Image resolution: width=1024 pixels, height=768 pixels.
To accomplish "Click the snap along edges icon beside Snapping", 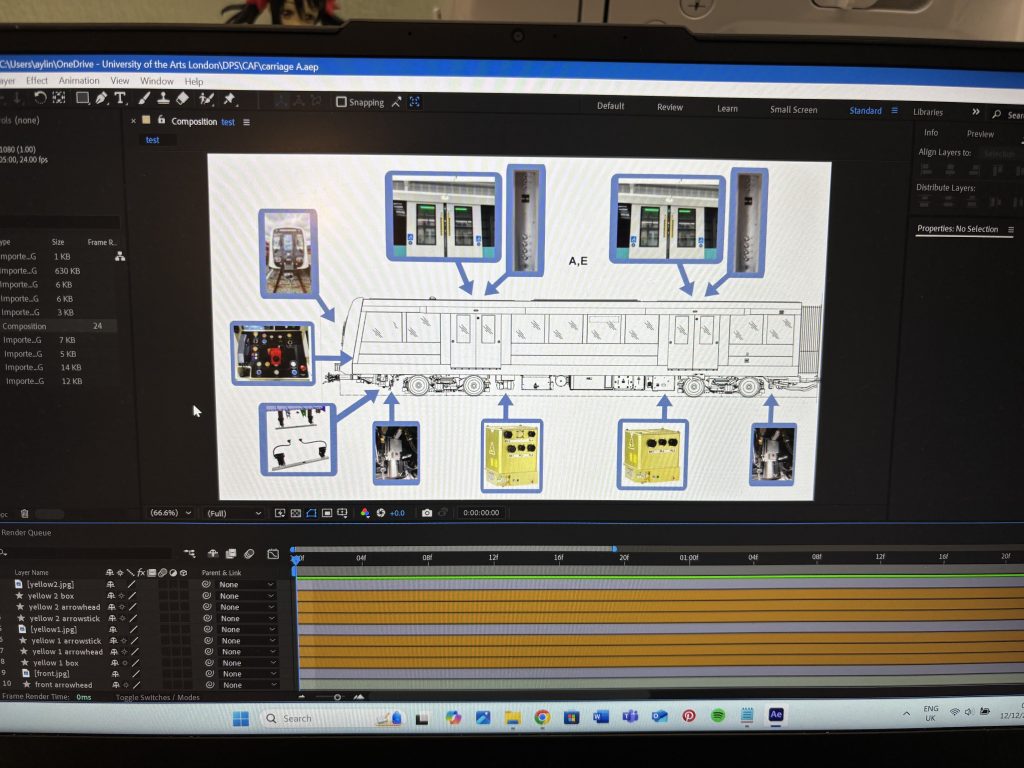I will pyautogui.click(x=396, y=102).
